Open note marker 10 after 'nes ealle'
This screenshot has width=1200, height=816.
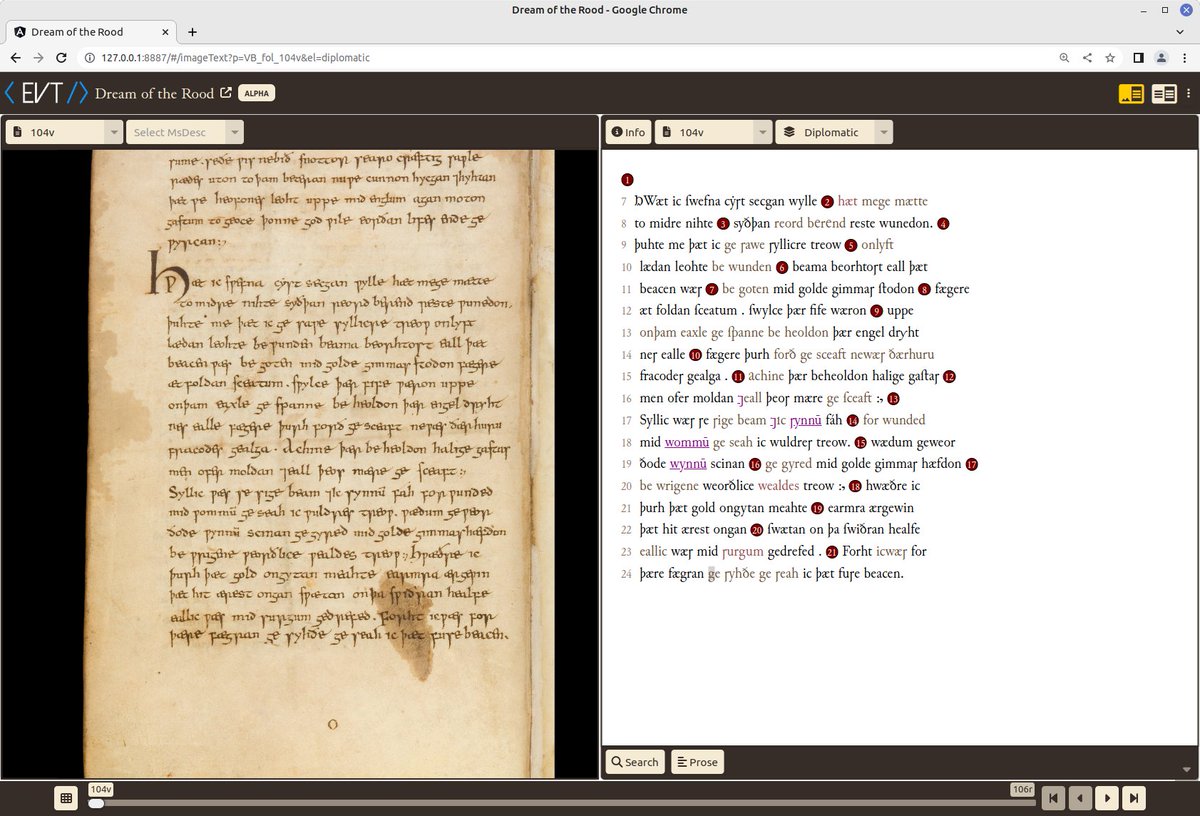click(x=696, y=354)
